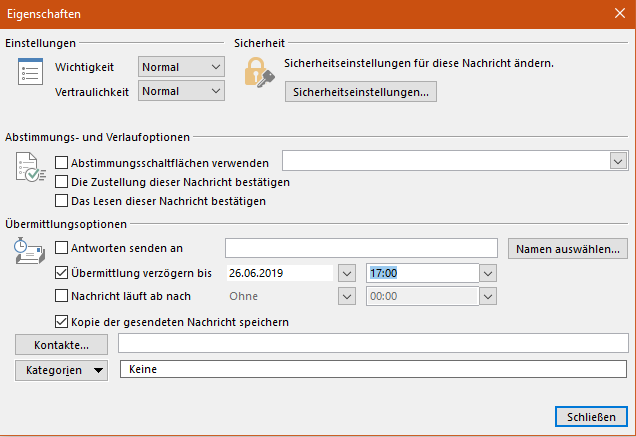Expand the delay date picker for 26.06.2019
The image size is (636, 437).
pyautogui.click(x=347, y=272)
